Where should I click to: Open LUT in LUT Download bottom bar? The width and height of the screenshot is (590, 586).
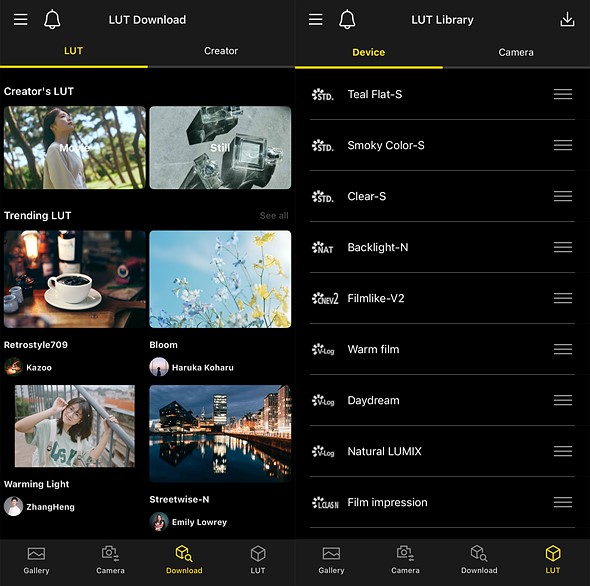[x=258, y=560]
